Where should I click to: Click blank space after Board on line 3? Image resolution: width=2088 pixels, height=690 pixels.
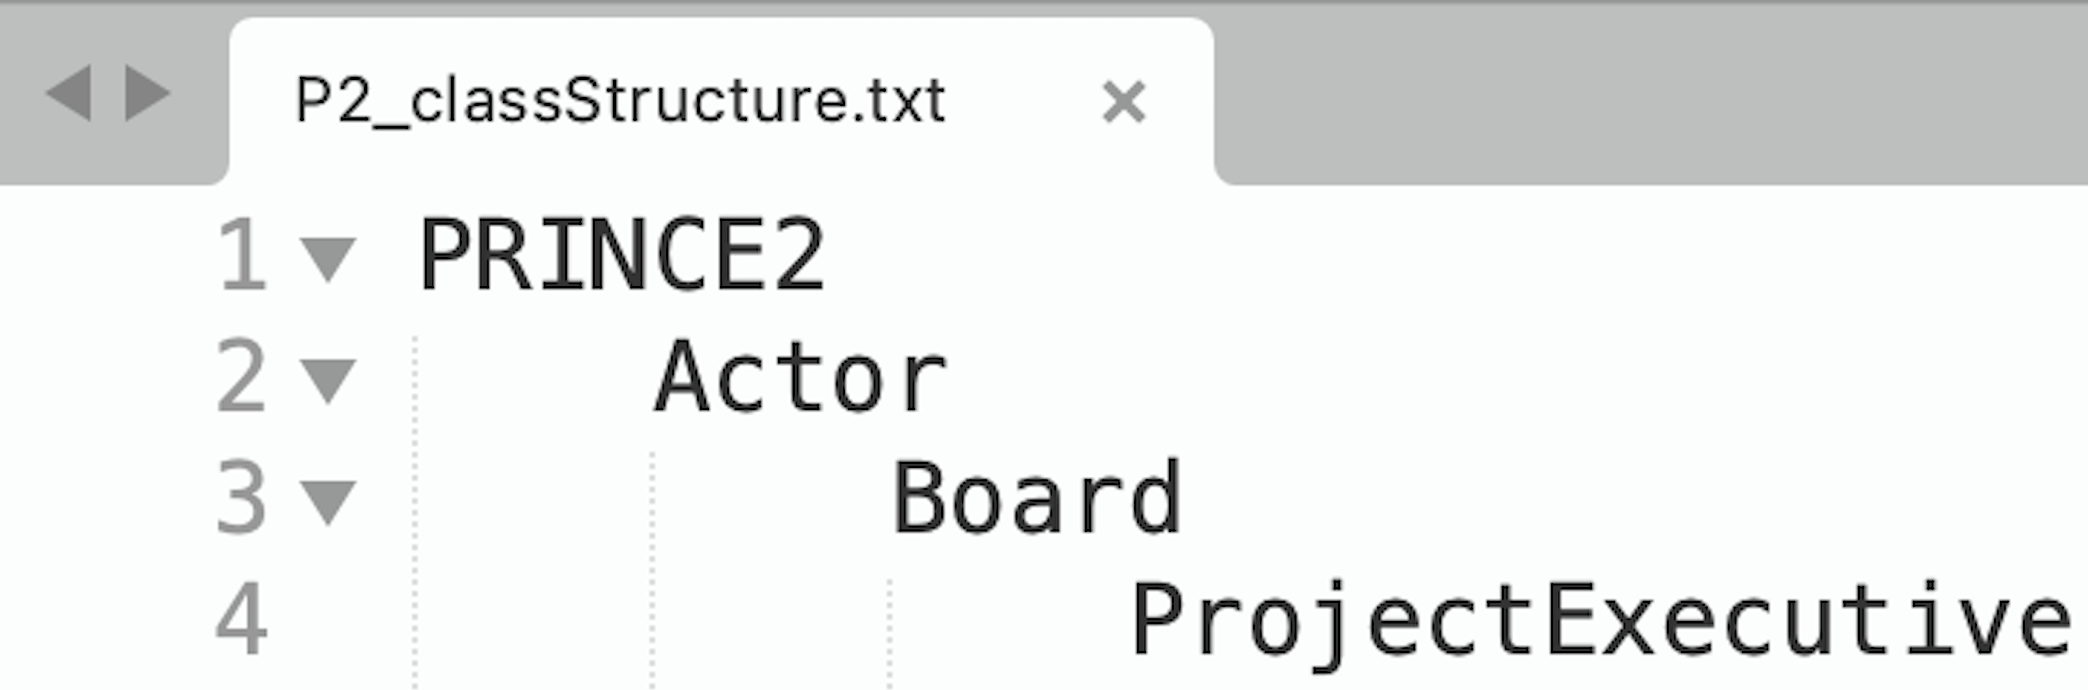[1600, 499]
